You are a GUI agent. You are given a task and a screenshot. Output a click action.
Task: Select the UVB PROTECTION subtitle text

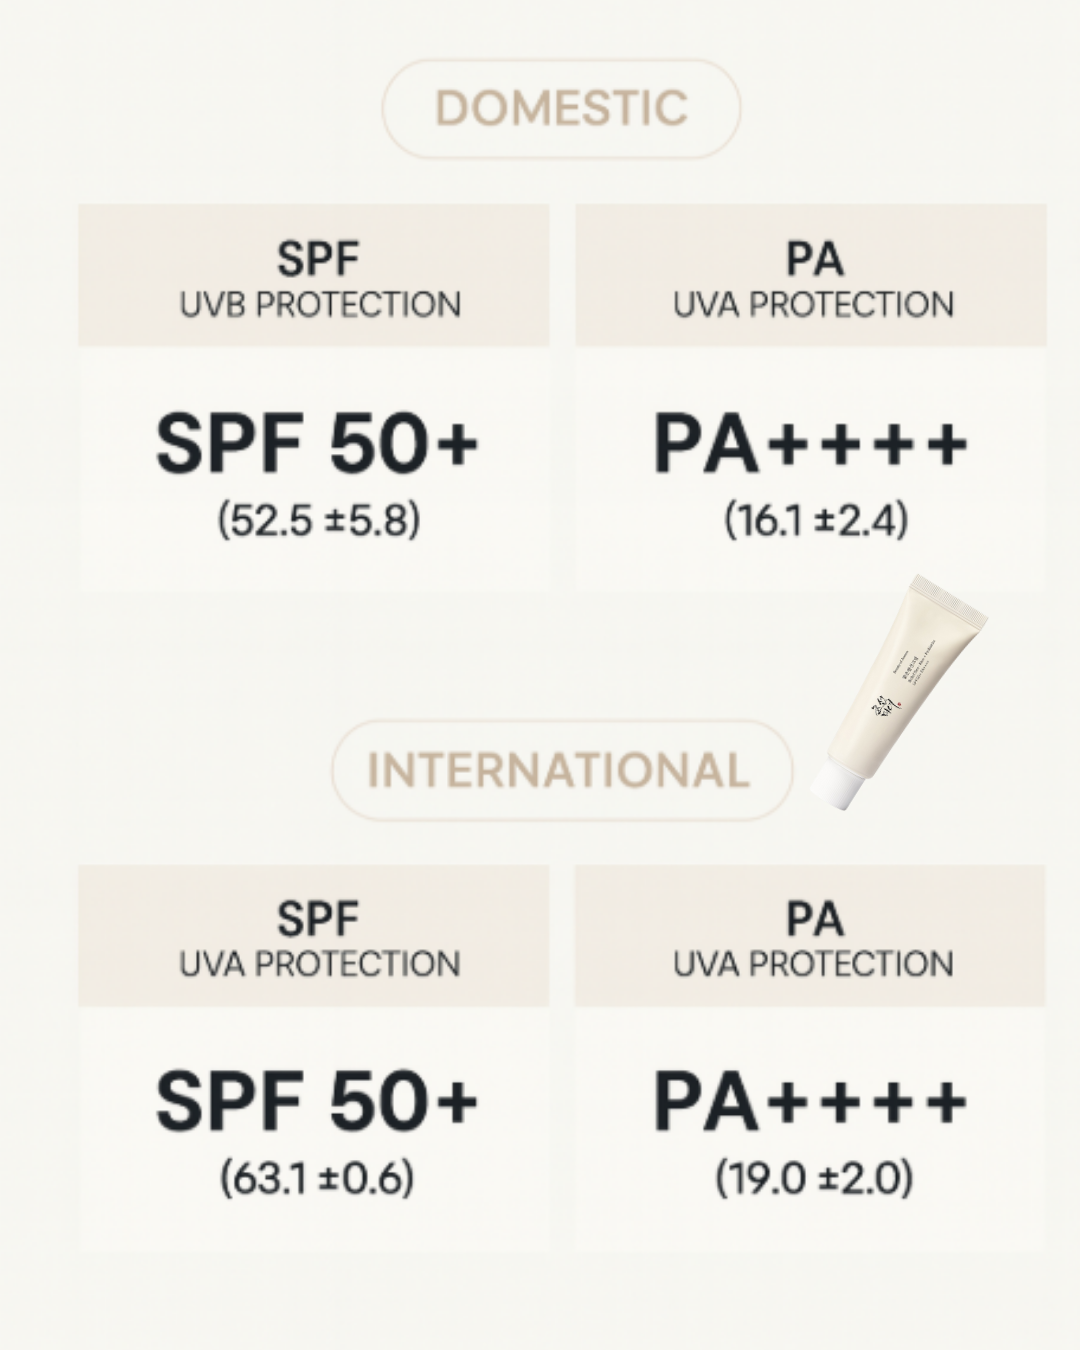pyautogui.click(x=320, y=305)
